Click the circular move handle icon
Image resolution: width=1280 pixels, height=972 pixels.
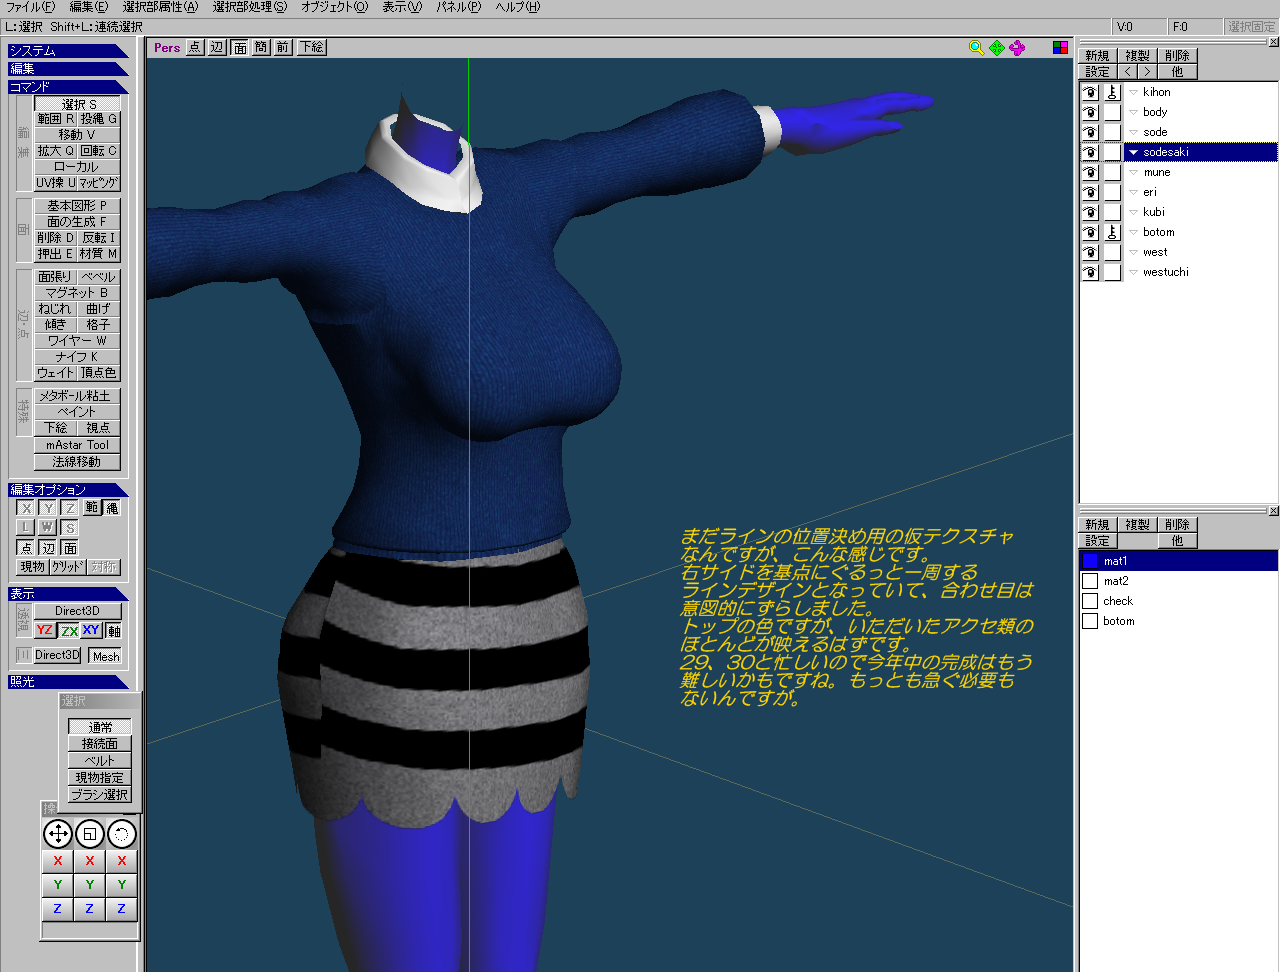pyautogui.click(x=58, y=833)
